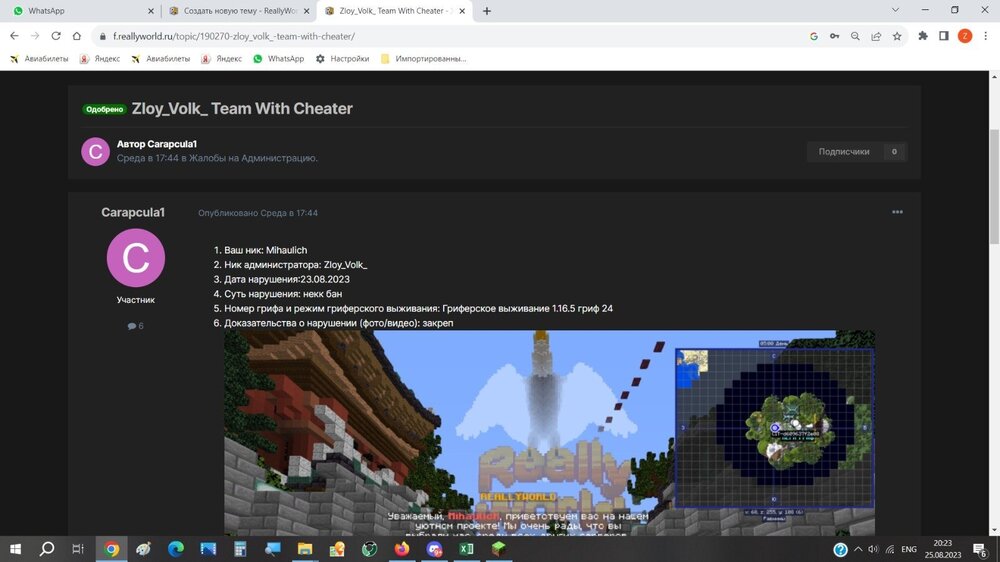Open the first Авиабилеты bookmark
Viewport: 1000px width, 562px height.
point(39,59)
